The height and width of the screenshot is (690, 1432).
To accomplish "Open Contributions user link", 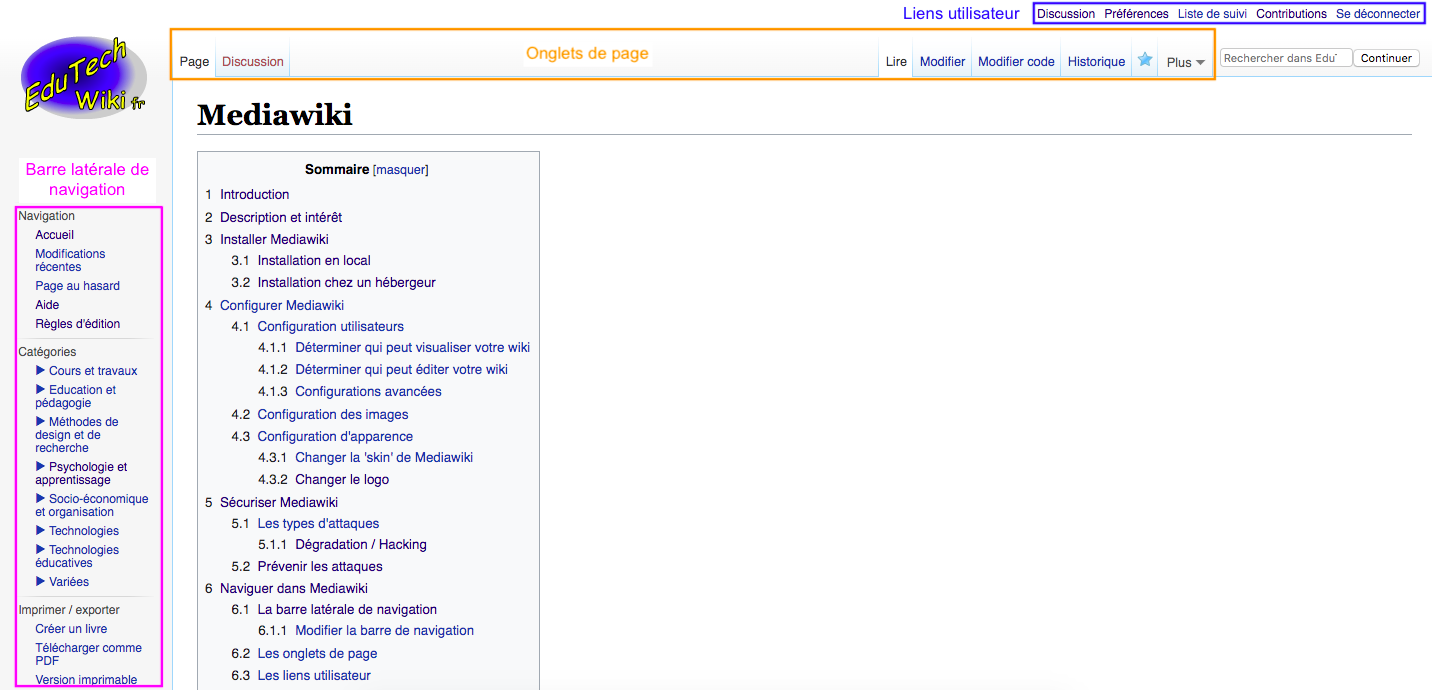I will 1291,14.
